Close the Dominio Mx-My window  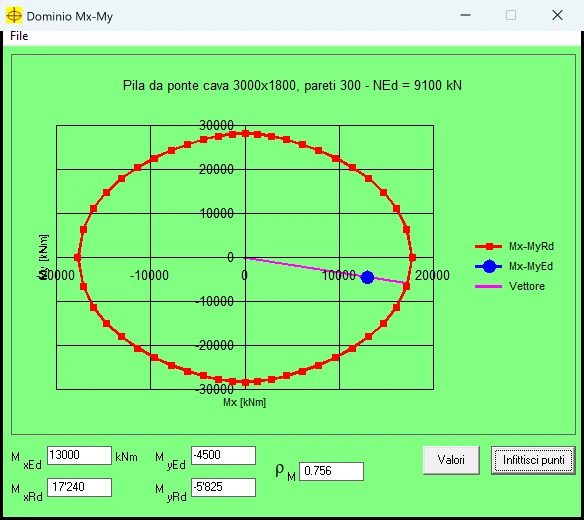(x=558, y=15)
